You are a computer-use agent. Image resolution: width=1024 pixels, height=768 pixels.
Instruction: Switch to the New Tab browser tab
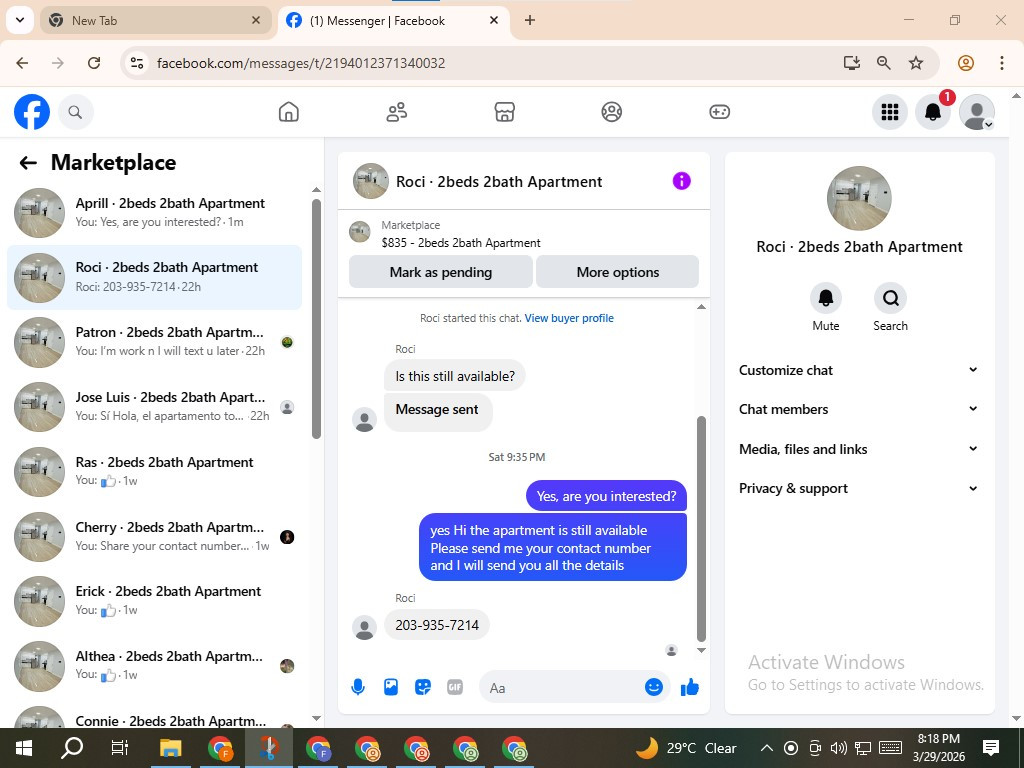(x=155, y=21)
